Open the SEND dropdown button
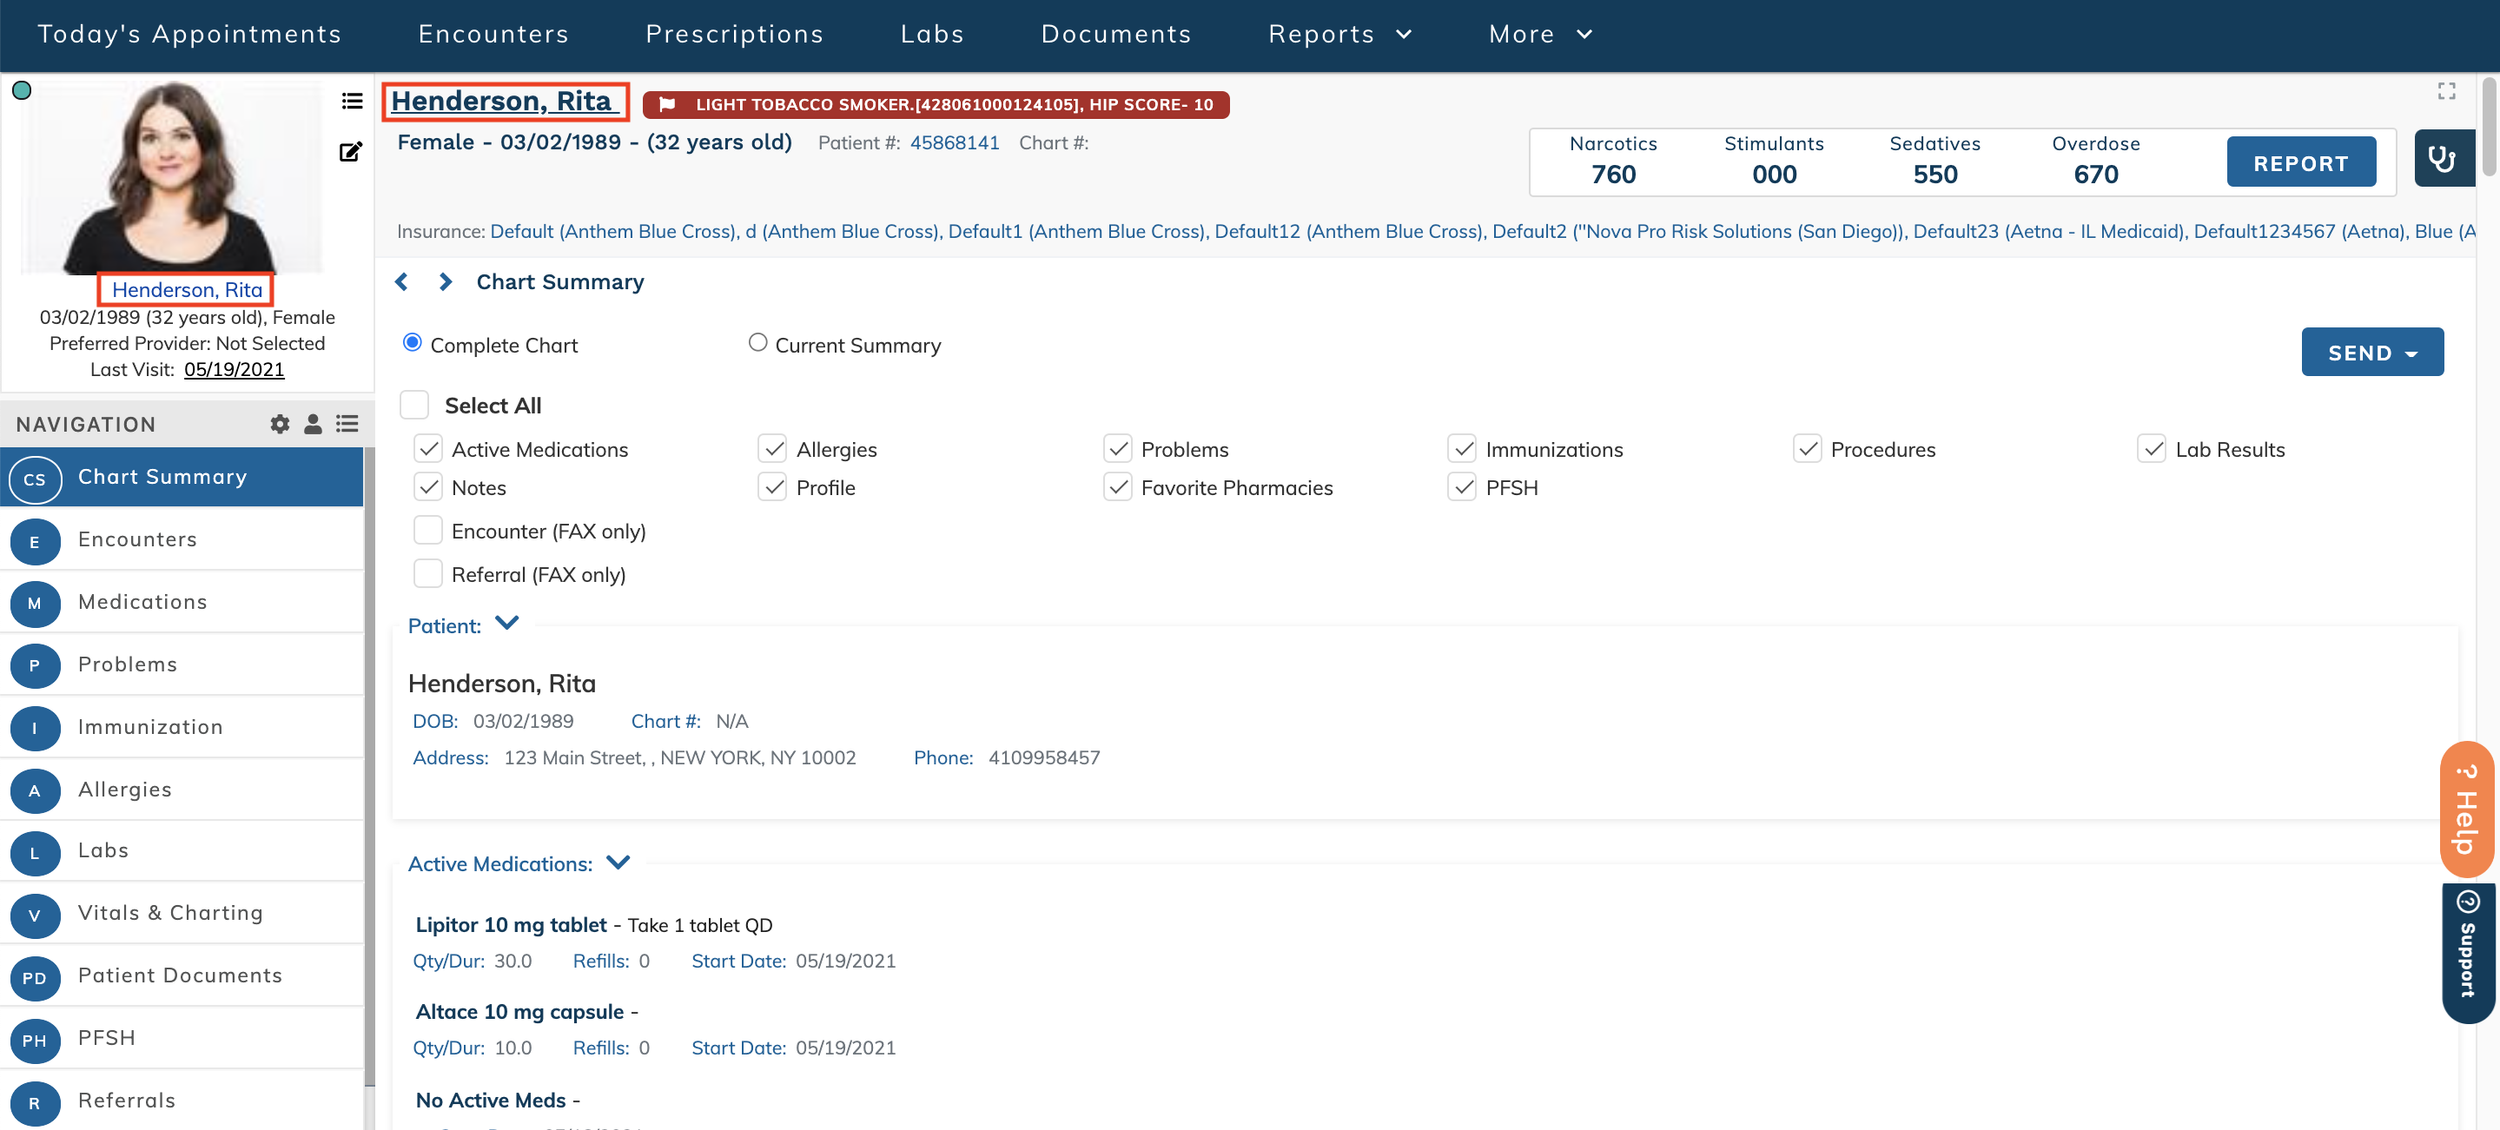 pos(2372,352)
